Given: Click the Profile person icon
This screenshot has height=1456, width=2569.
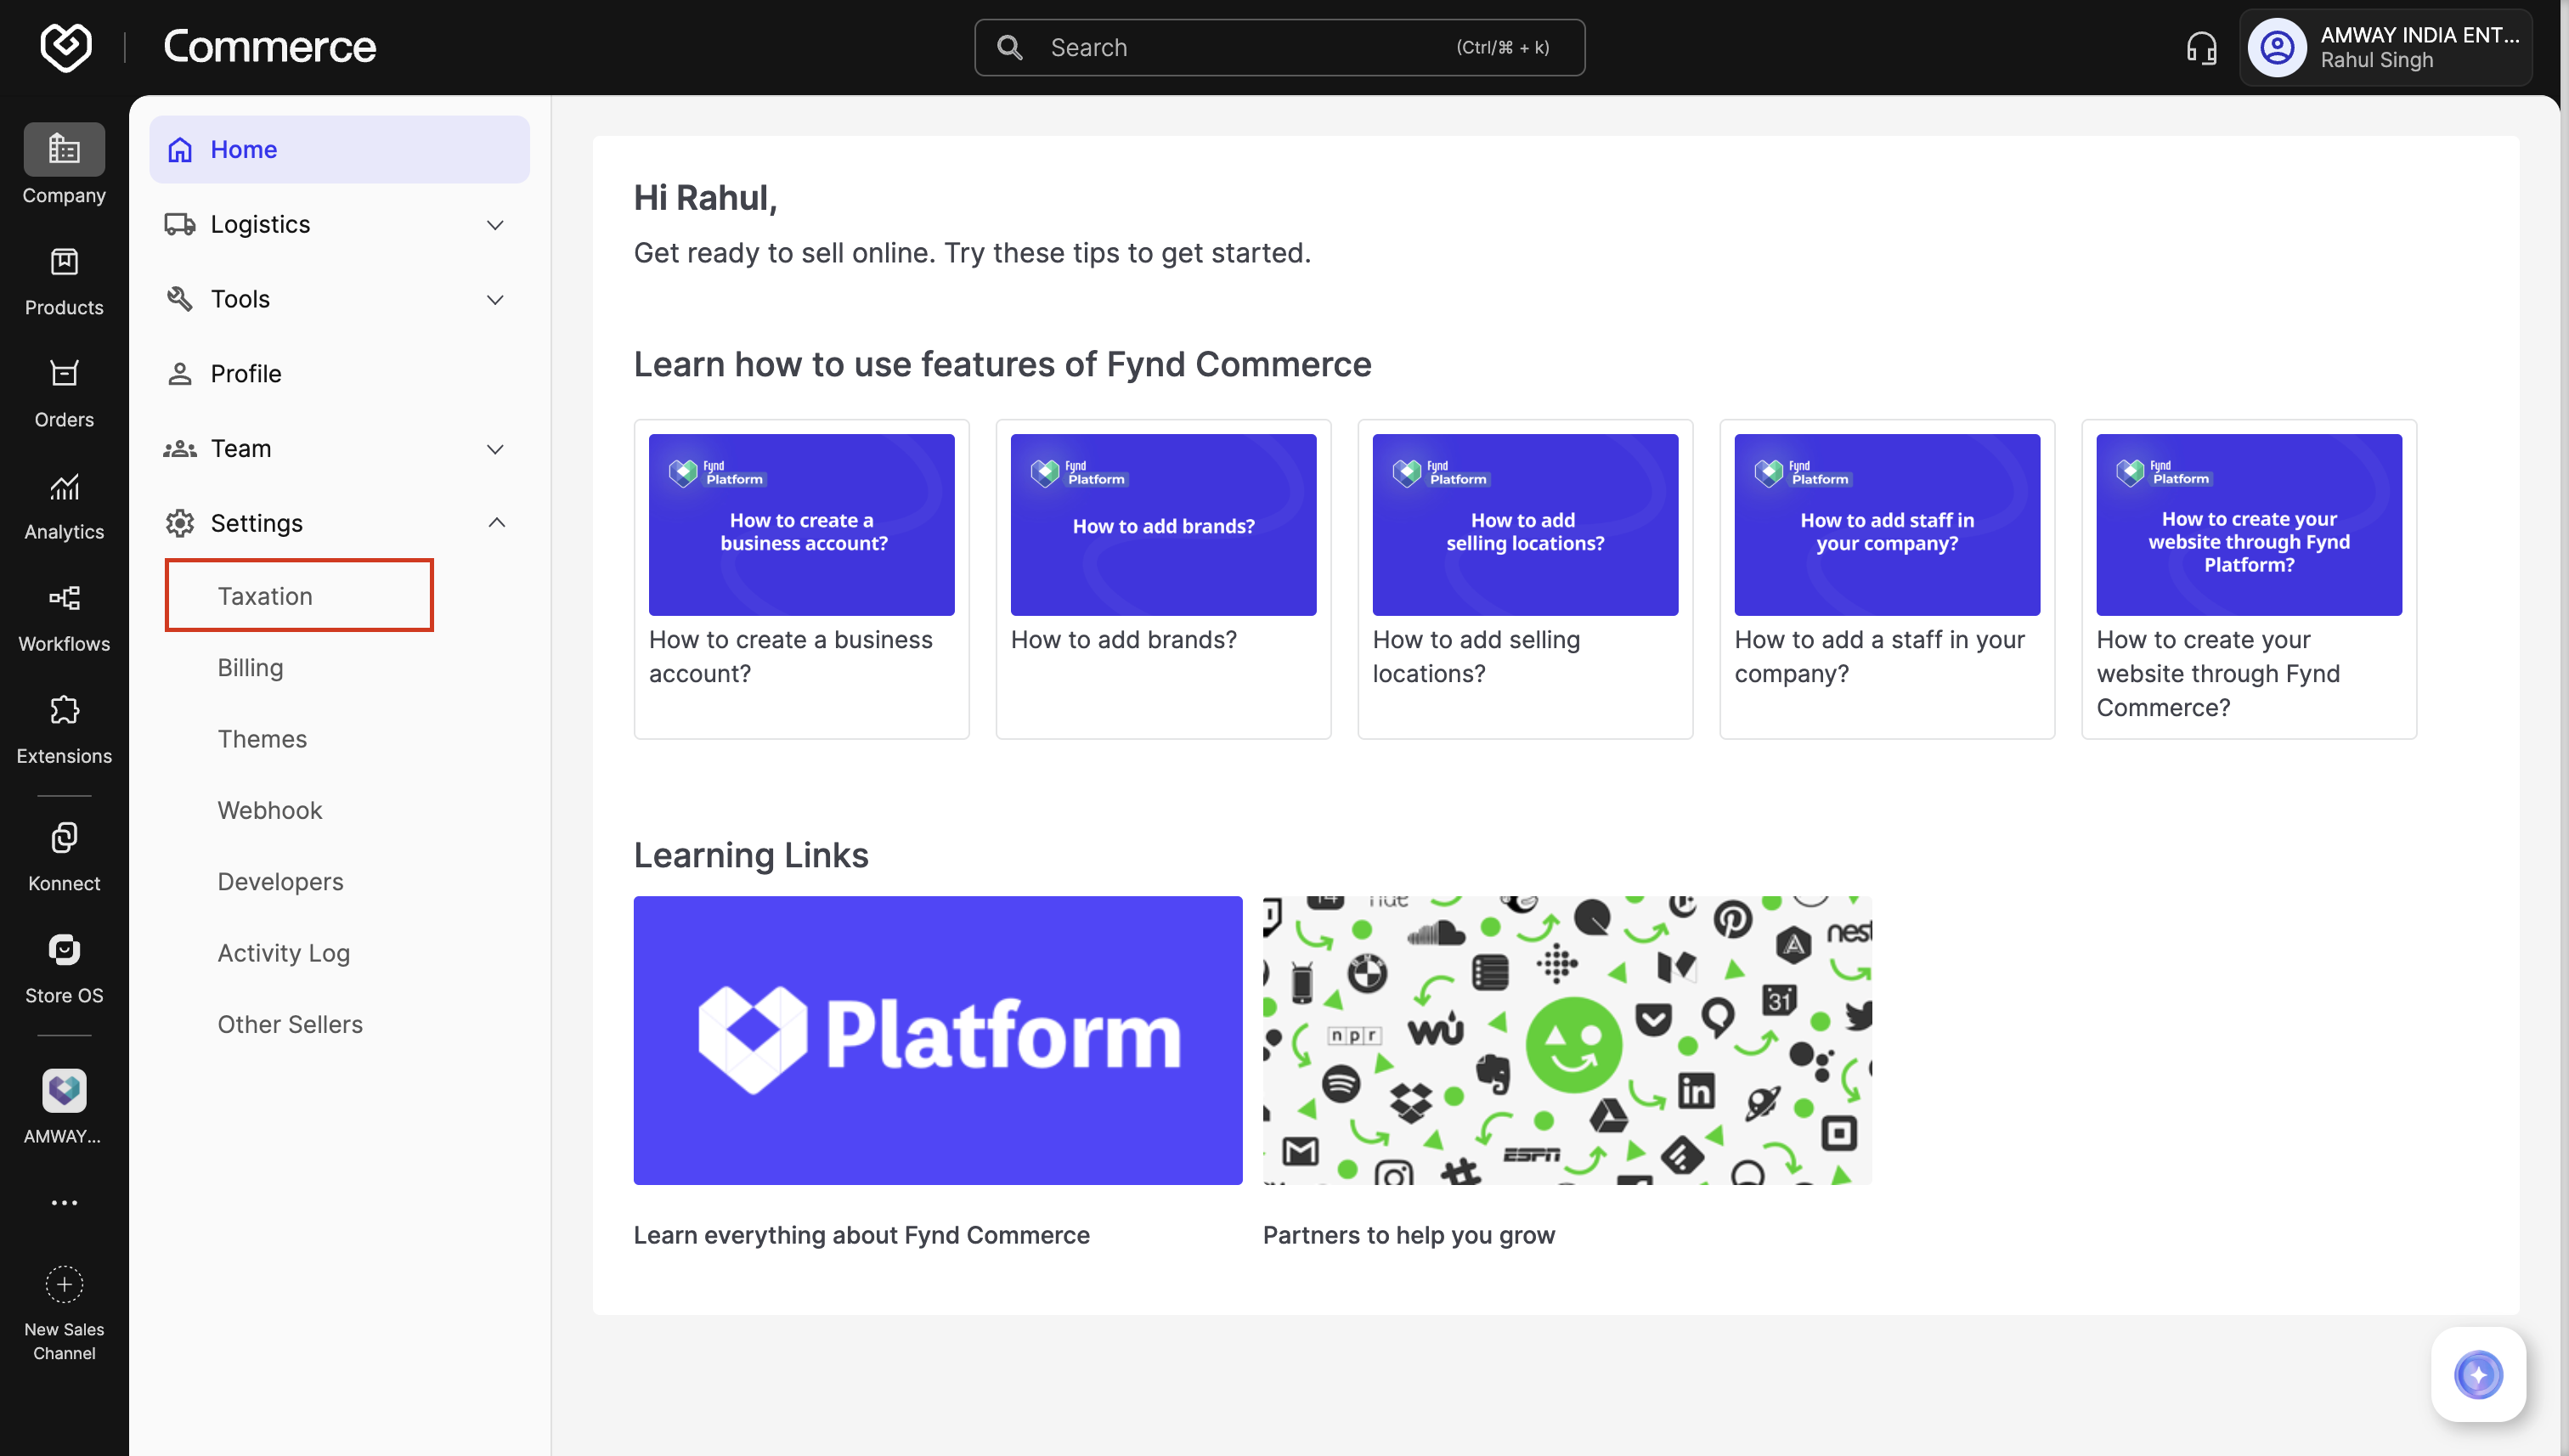Looking at the screenshot, I should point(180,374).
